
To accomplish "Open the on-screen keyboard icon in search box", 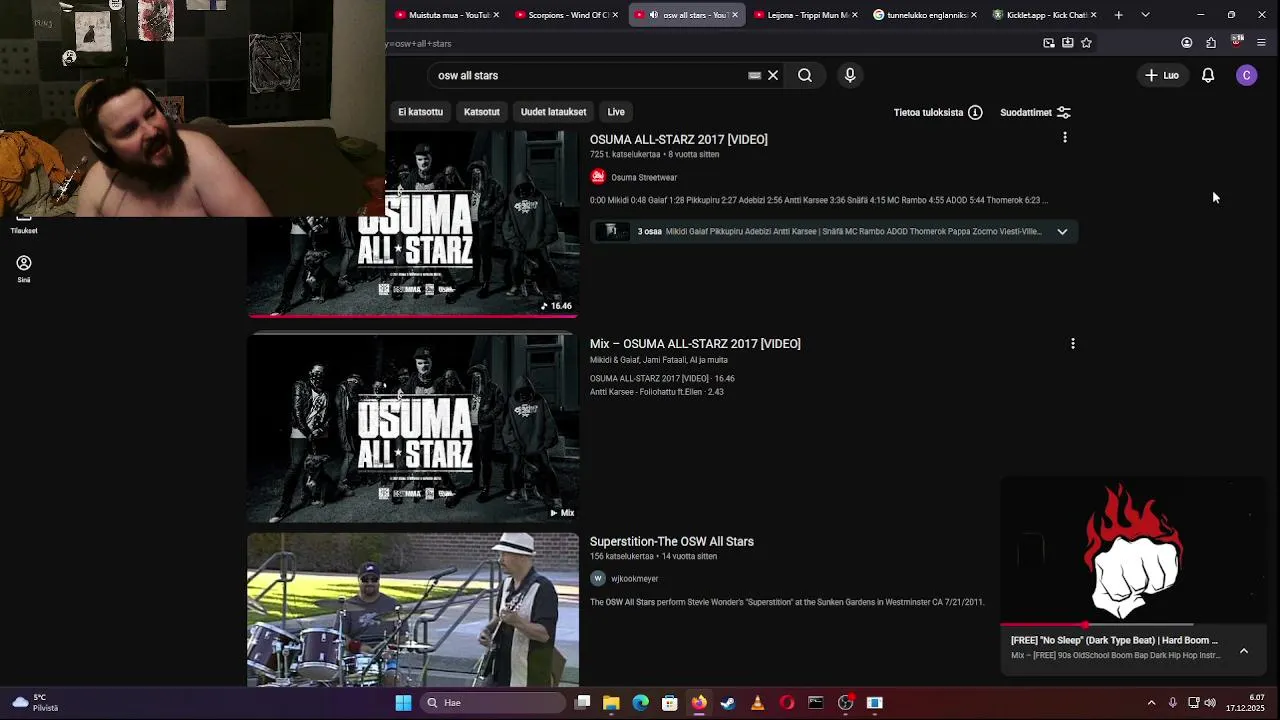I will [755, 75].
